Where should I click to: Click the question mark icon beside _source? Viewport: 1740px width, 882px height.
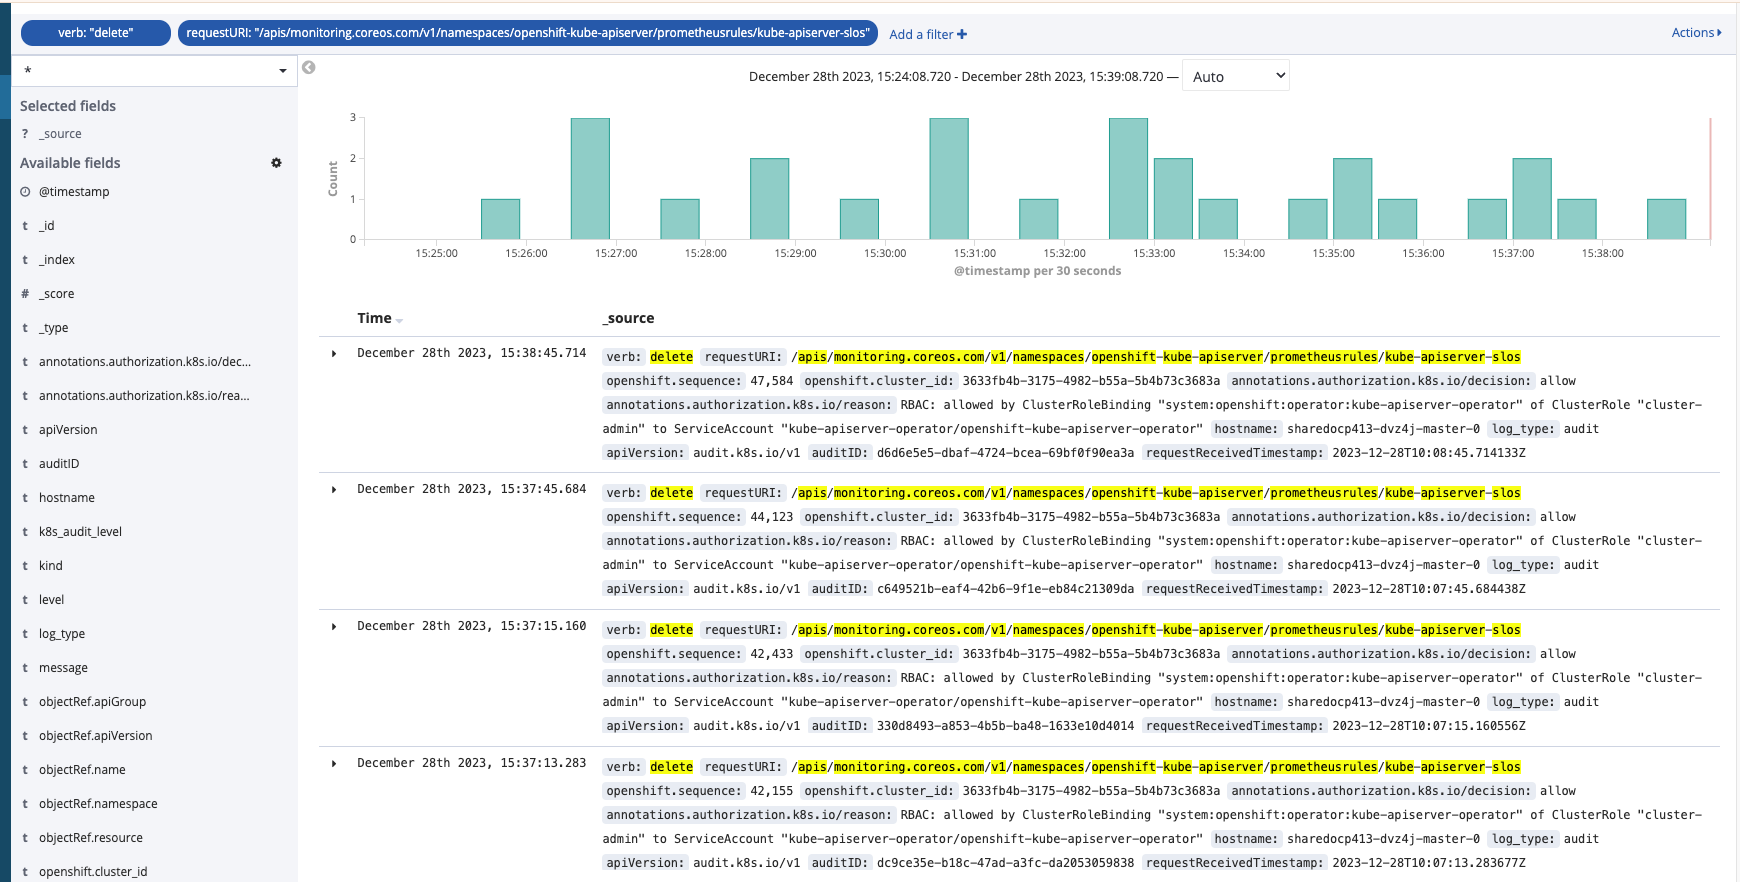[25, 134]
